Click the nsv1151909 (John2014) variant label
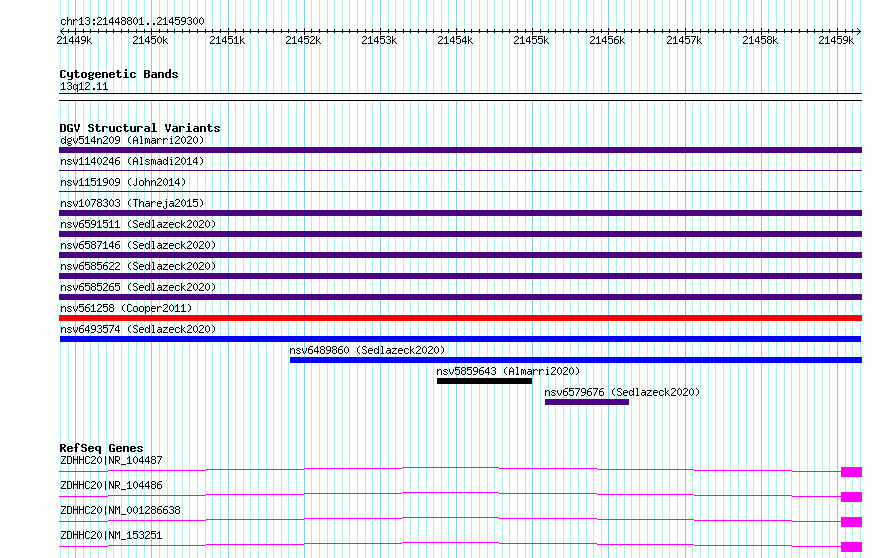Viewport: 890px width, 558px height. coord(123,182)
